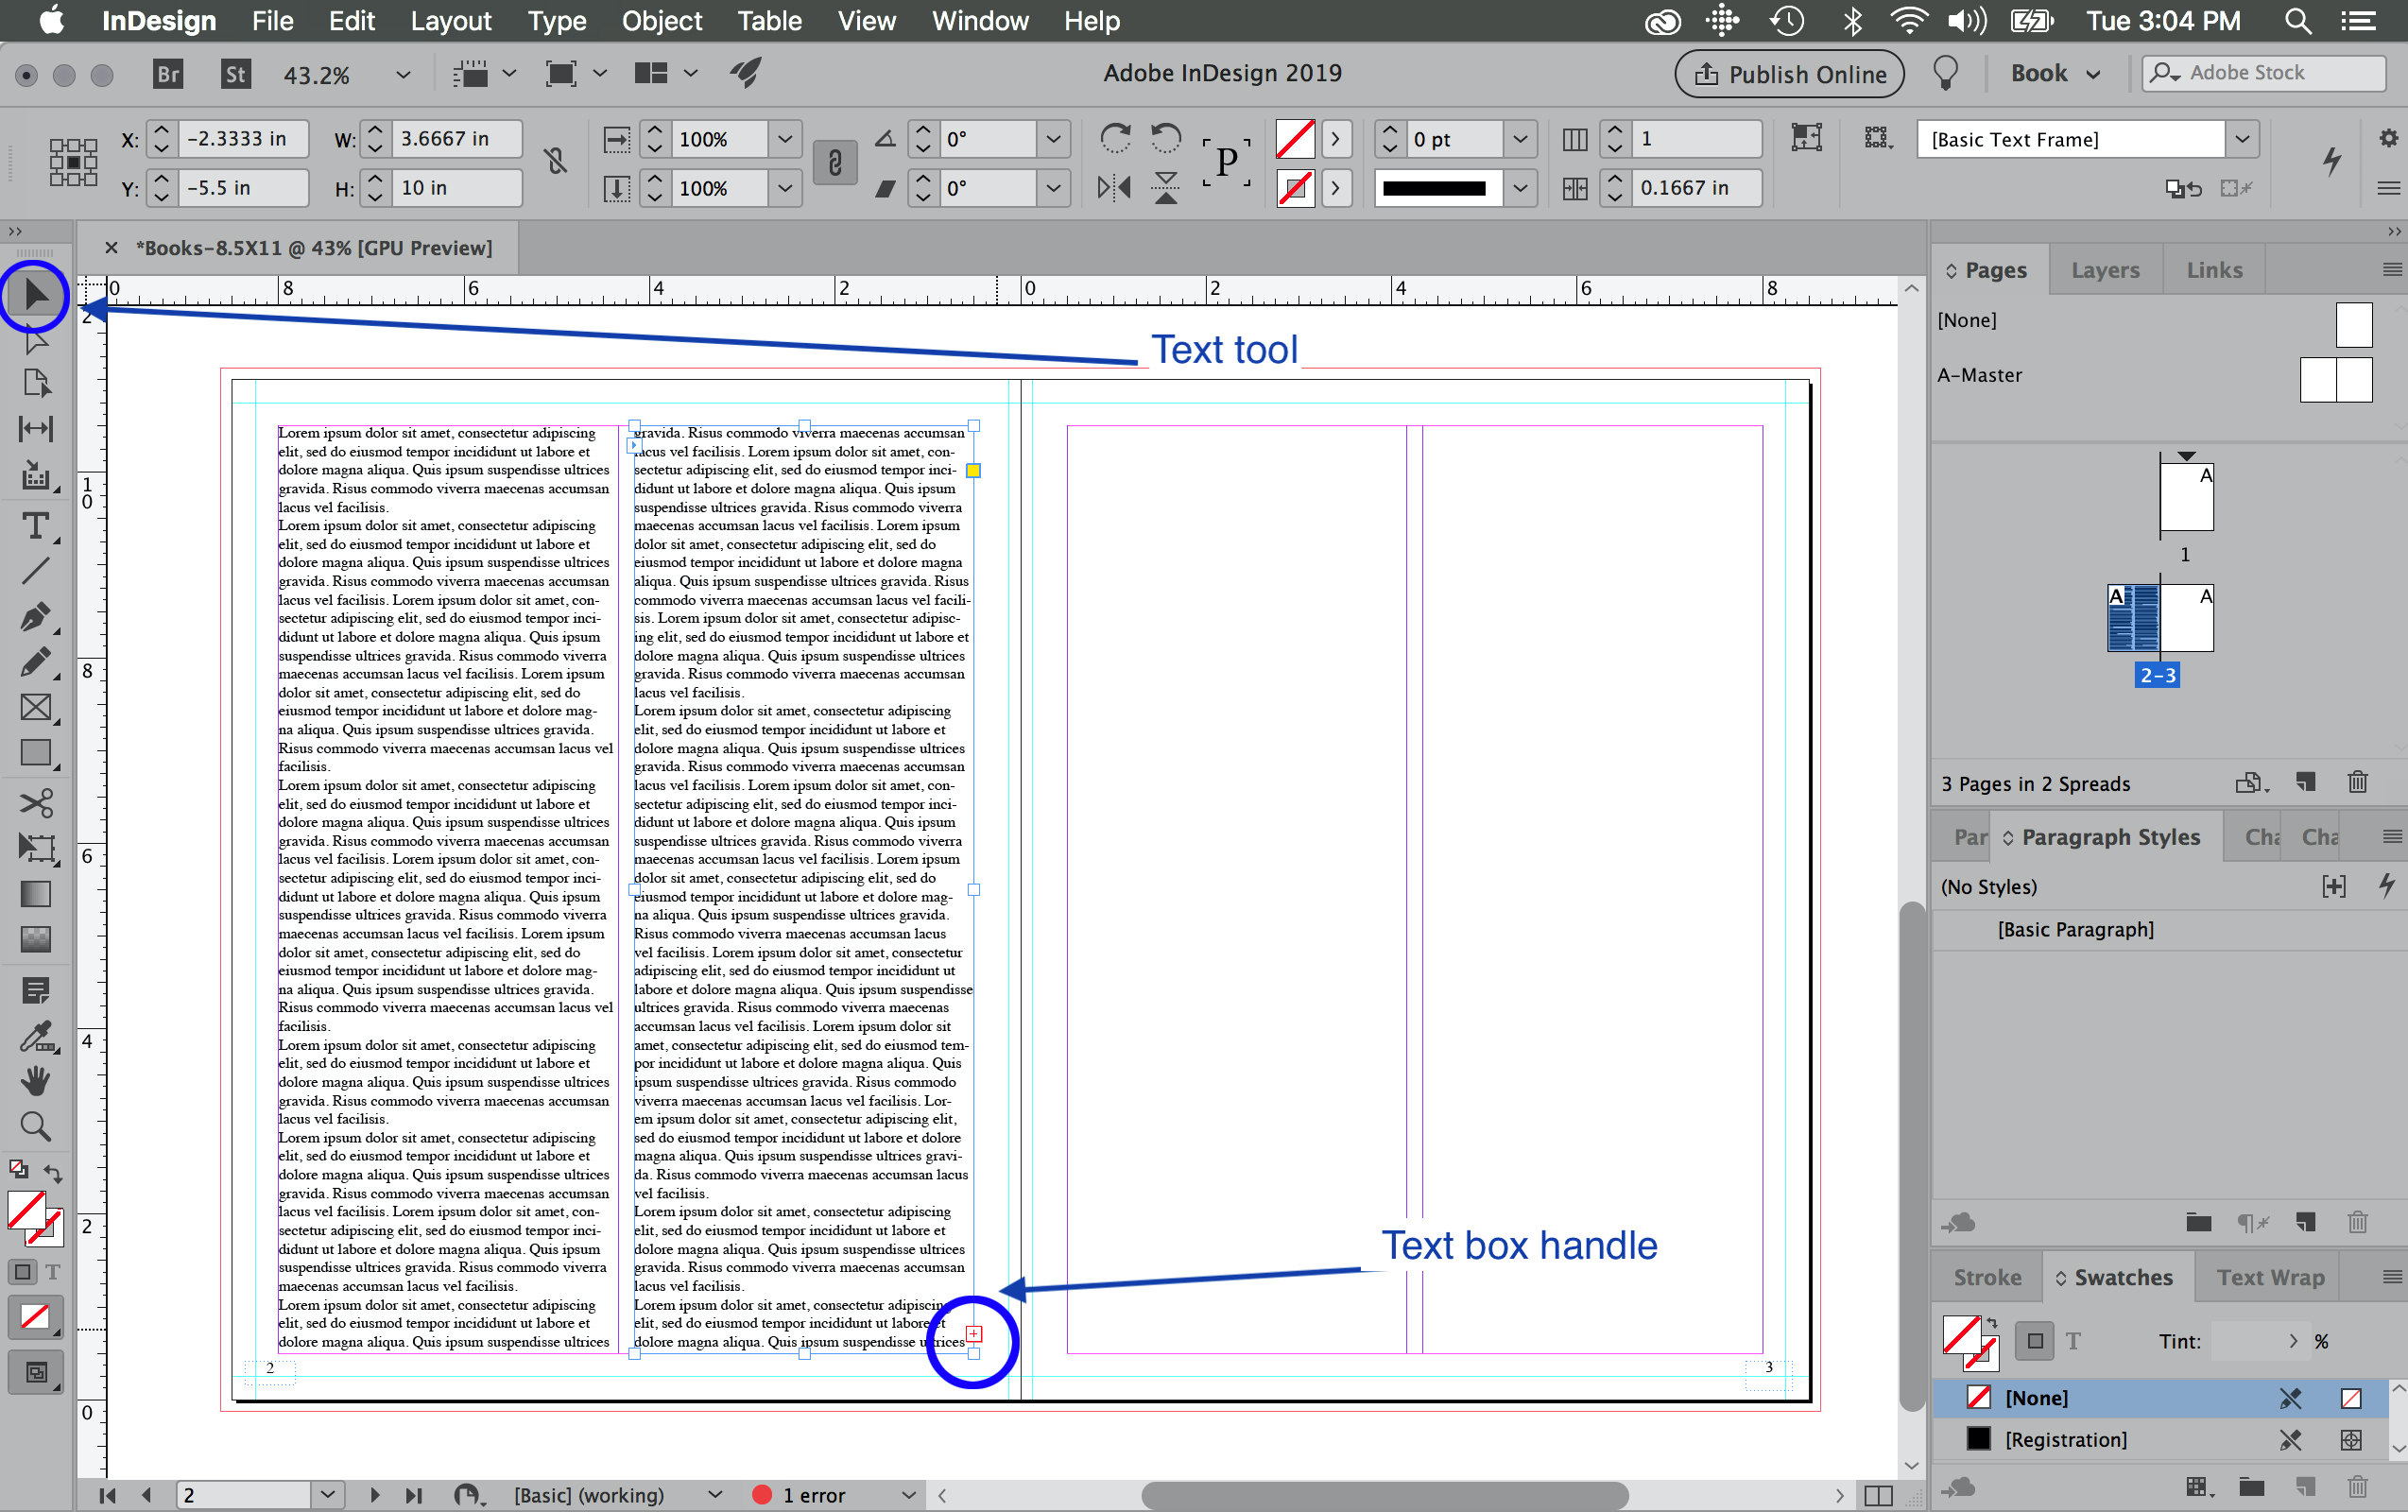Toggle constrain proportions for scaling link
This screenshot has width=2408, height=1512.
tap(835, 163)
